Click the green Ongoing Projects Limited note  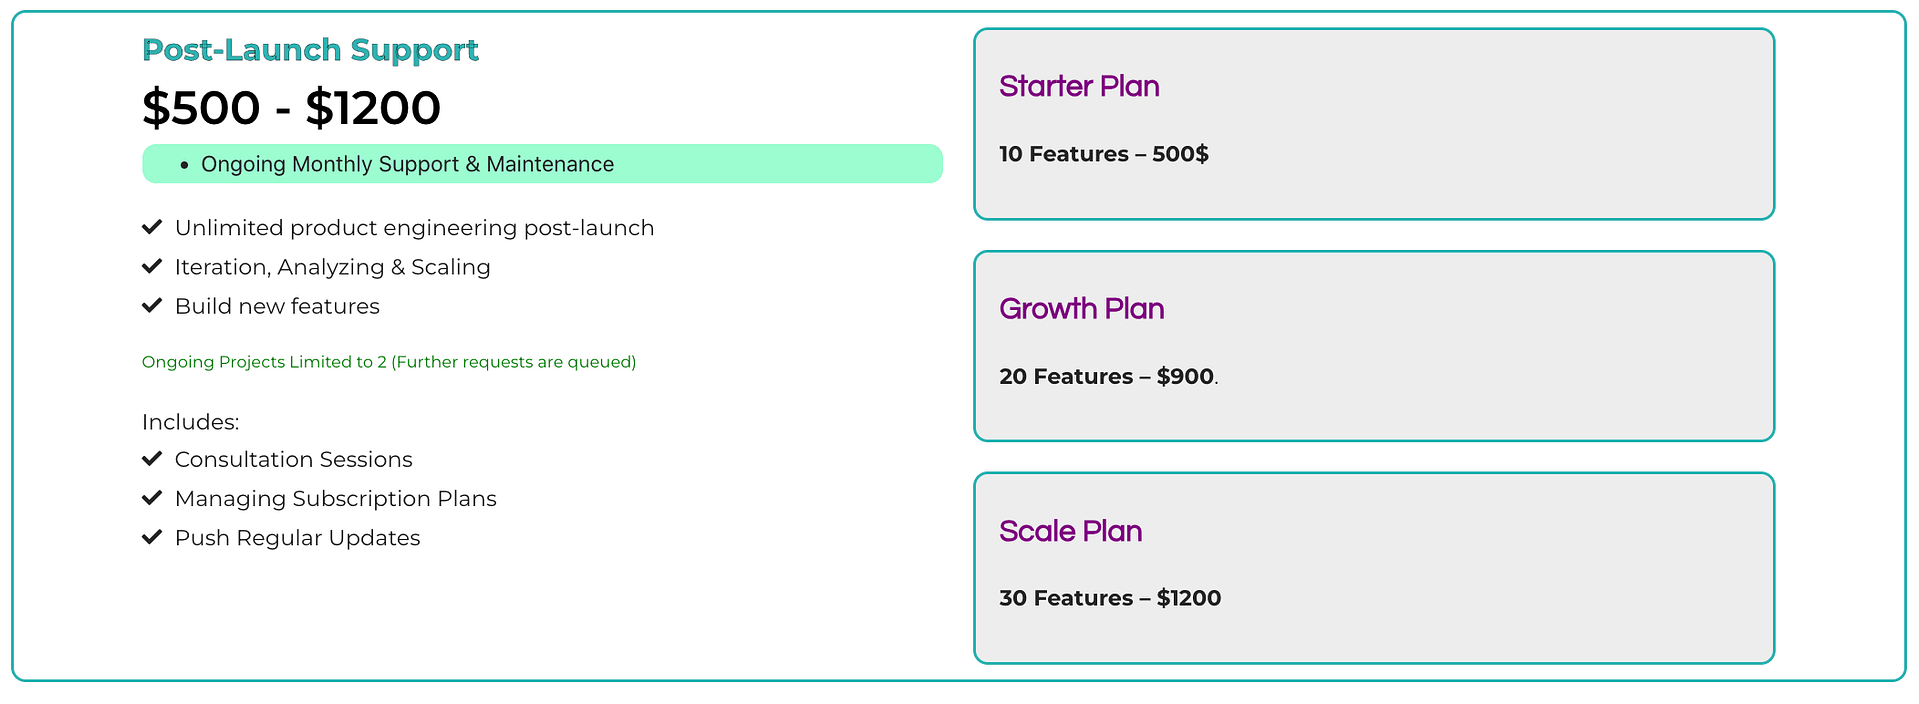click(x=389, y=362)
